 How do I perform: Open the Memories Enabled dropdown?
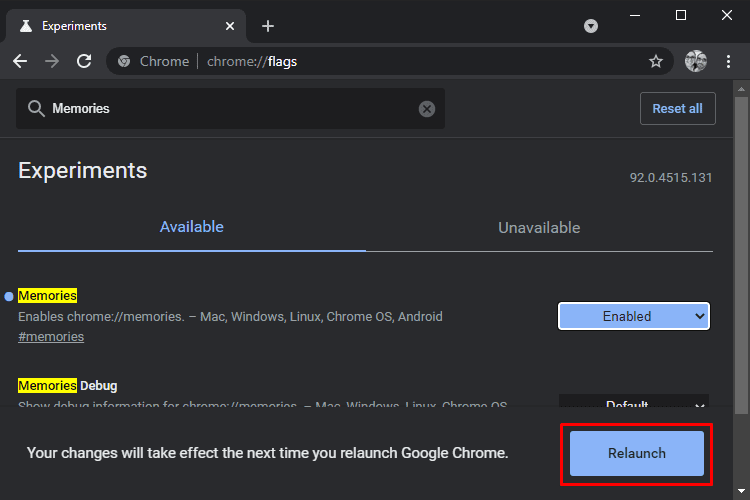tap(634, 316)
